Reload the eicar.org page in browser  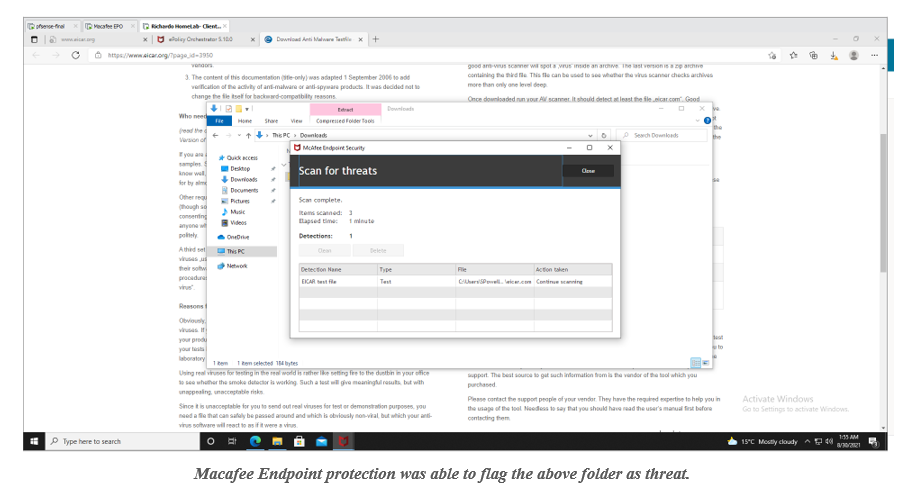point(75,55)
